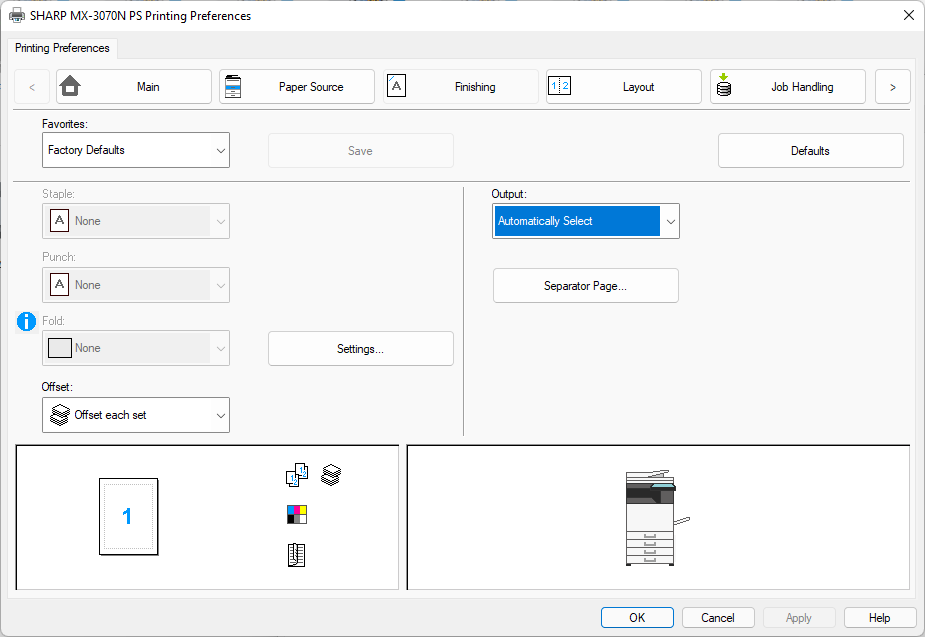
Task: Click the offset stack icon in preview
Action: click(331, 475)
